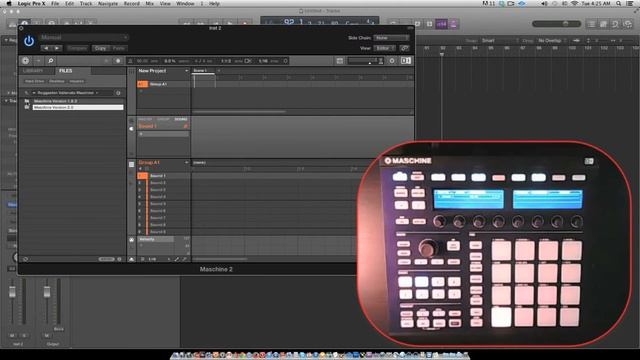Click the Compare button
640x360 pixels.
77,48
